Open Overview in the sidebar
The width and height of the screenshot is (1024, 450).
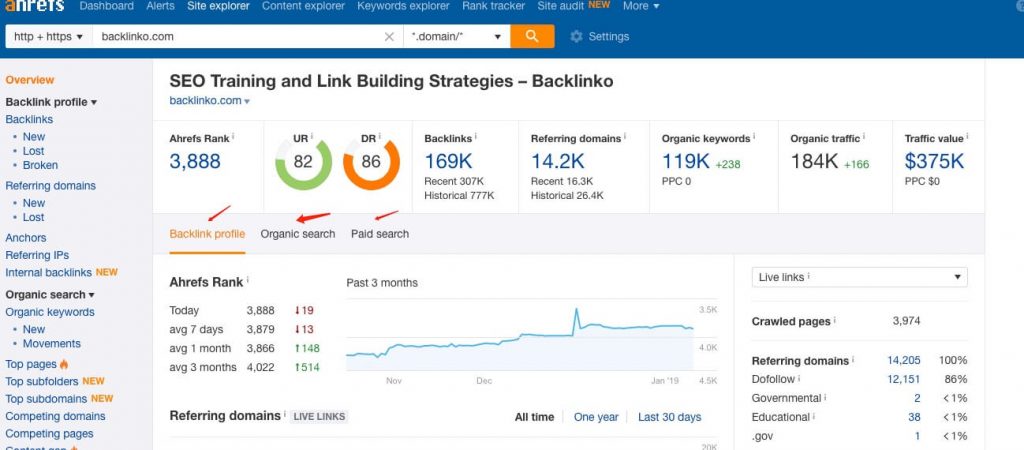tap(29, 80)
